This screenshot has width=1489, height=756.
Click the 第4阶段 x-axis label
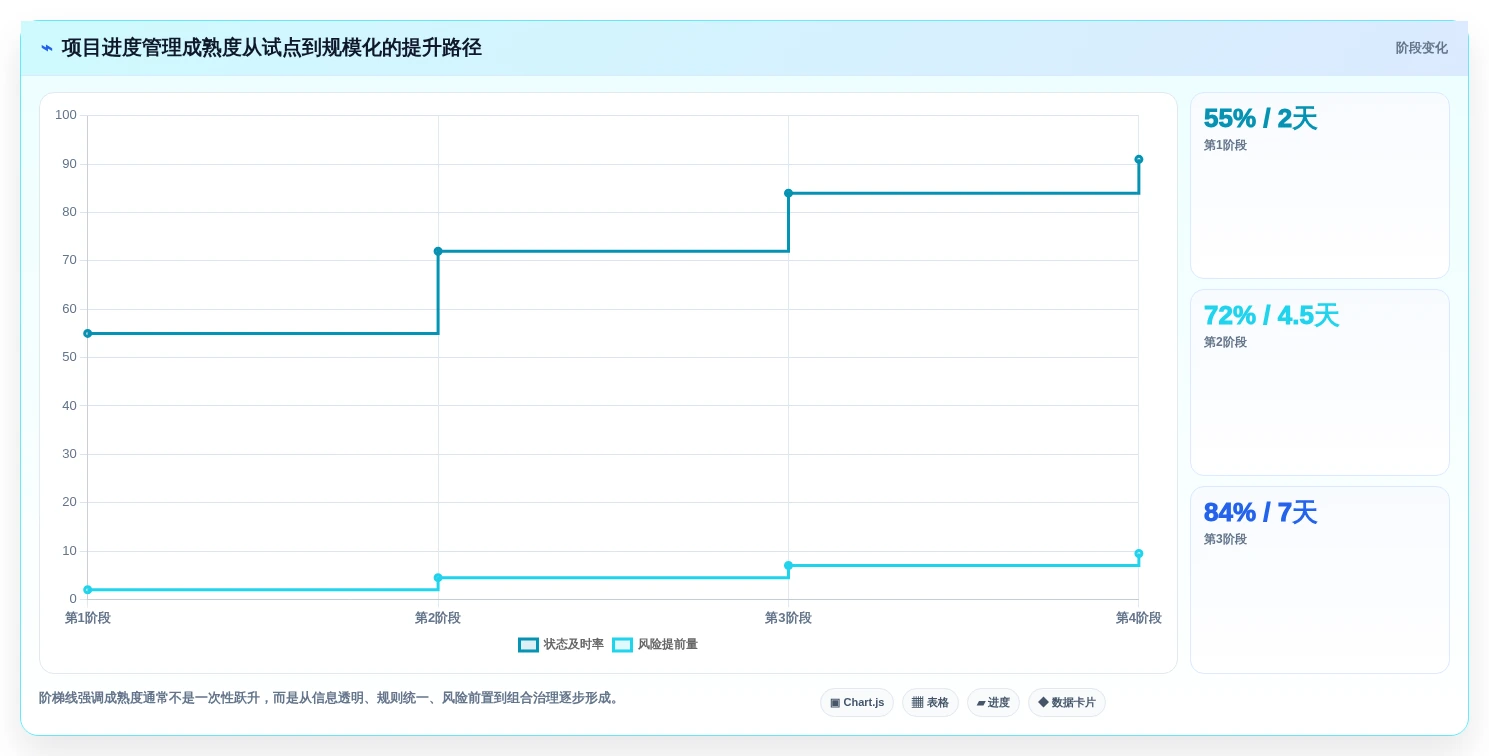point(1139,619)
